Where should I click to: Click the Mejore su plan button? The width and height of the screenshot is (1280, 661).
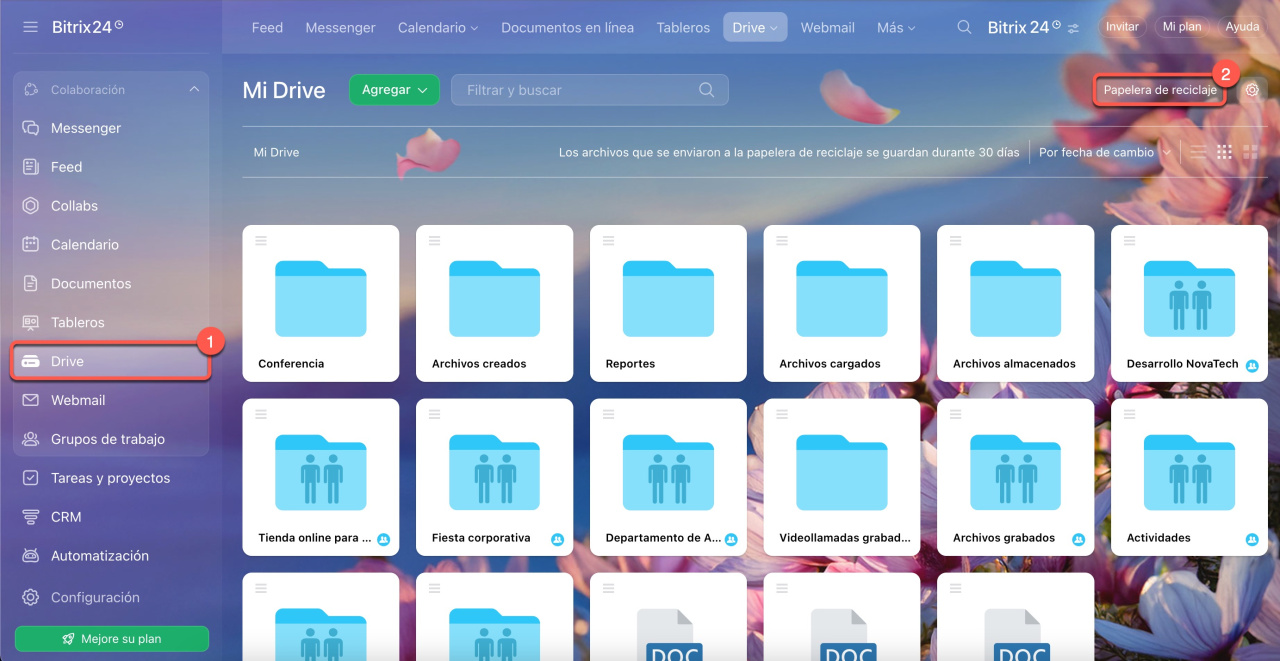pyautogui.click(x=111, y=639)
